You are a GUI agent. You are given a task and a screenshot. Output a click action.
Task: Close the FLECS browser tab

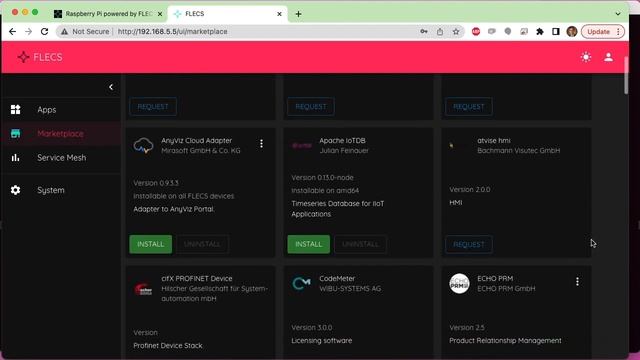click(279, 14)
